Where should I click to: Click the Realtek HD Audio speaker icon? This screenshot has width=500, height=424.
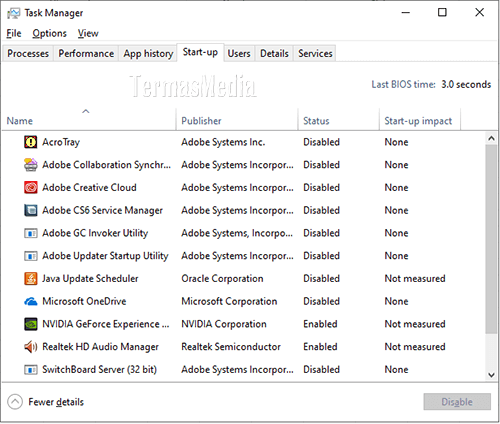tap(31, 347)
